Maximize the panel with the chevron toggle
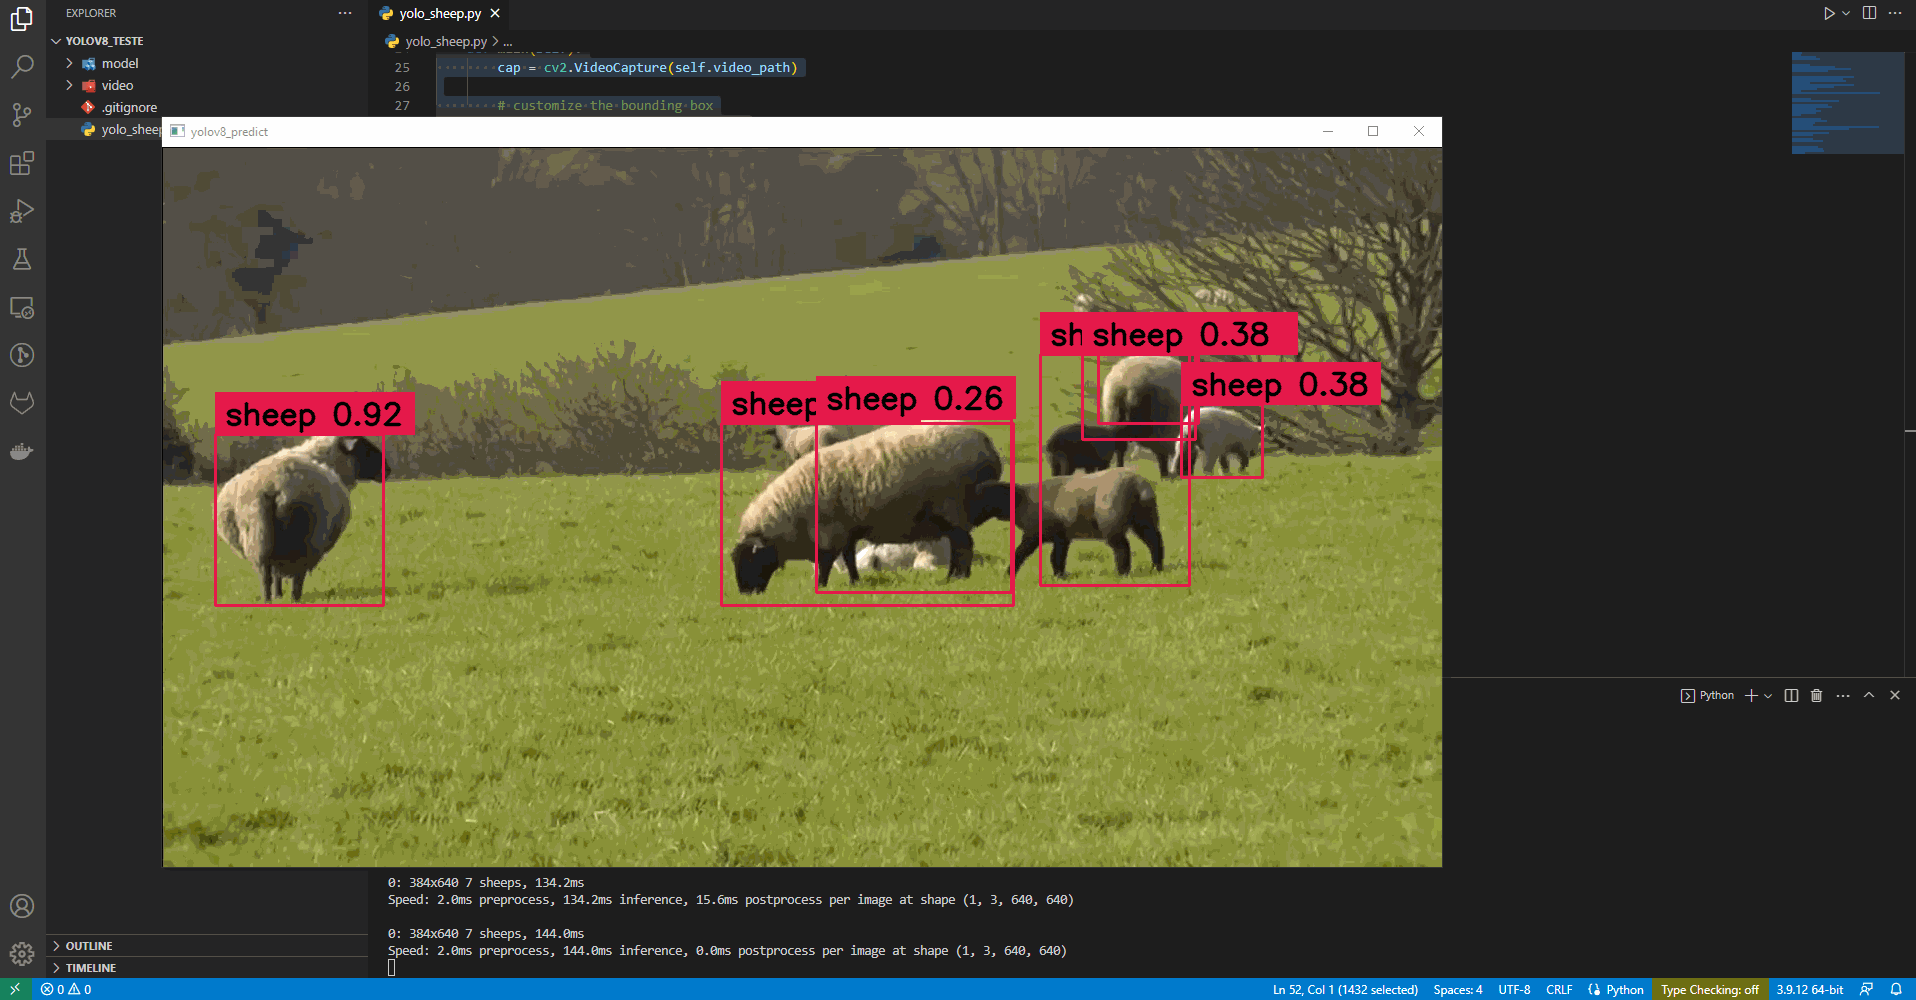 pos(1868,695)
